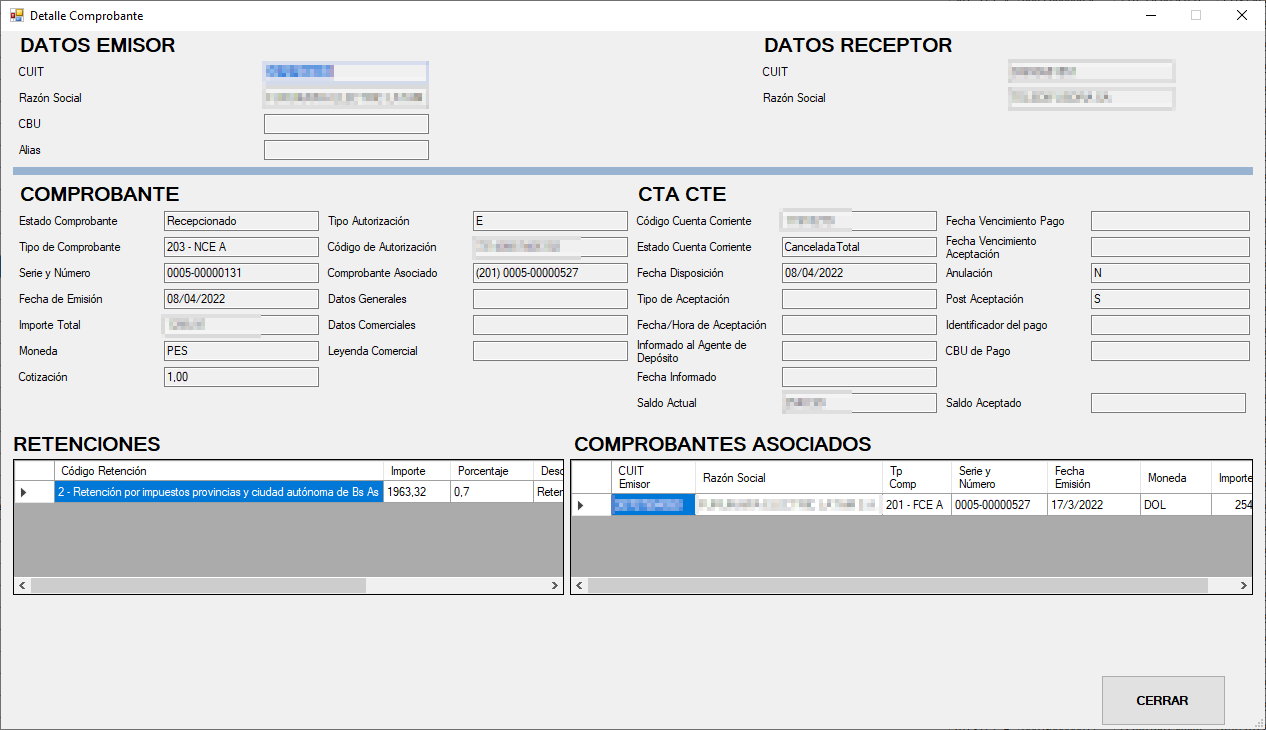
Task: Minimize the Detalle Comprobante window
Action: click(1150, 16)
